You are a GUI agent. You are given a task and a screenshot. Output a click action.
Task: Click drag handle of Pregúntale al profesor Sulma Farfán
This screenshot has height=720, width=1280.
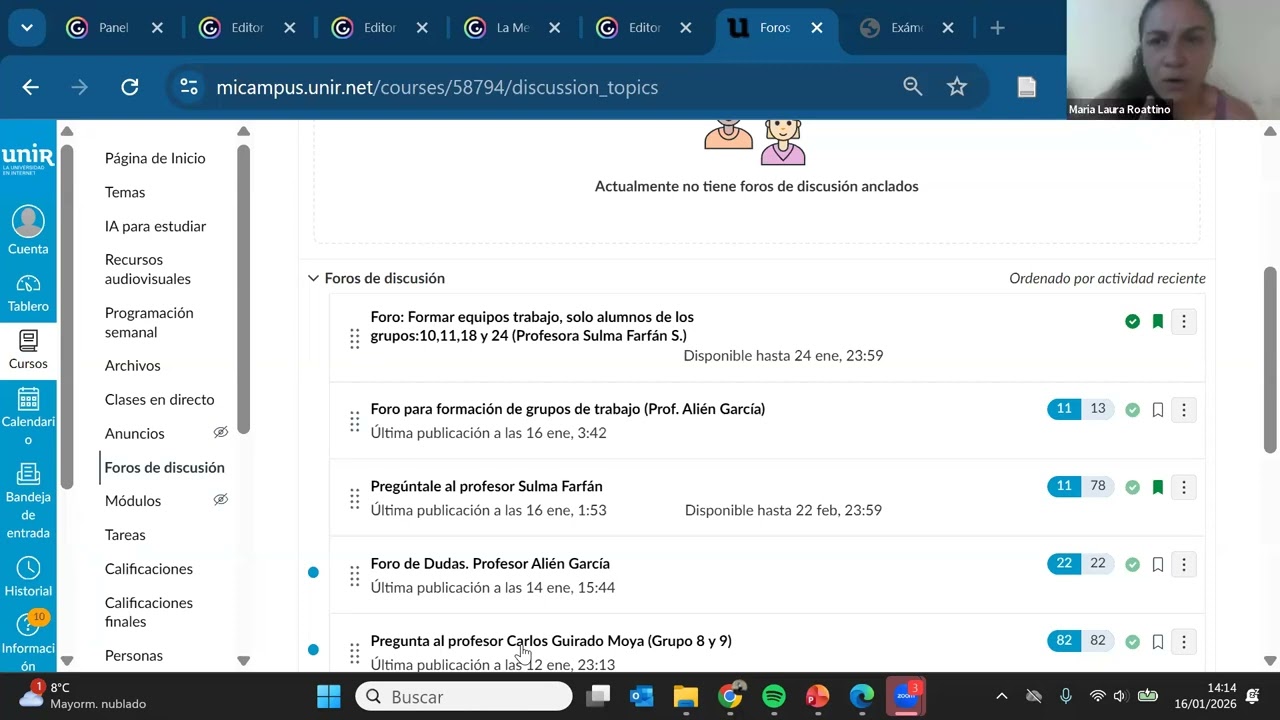point(354,498)
